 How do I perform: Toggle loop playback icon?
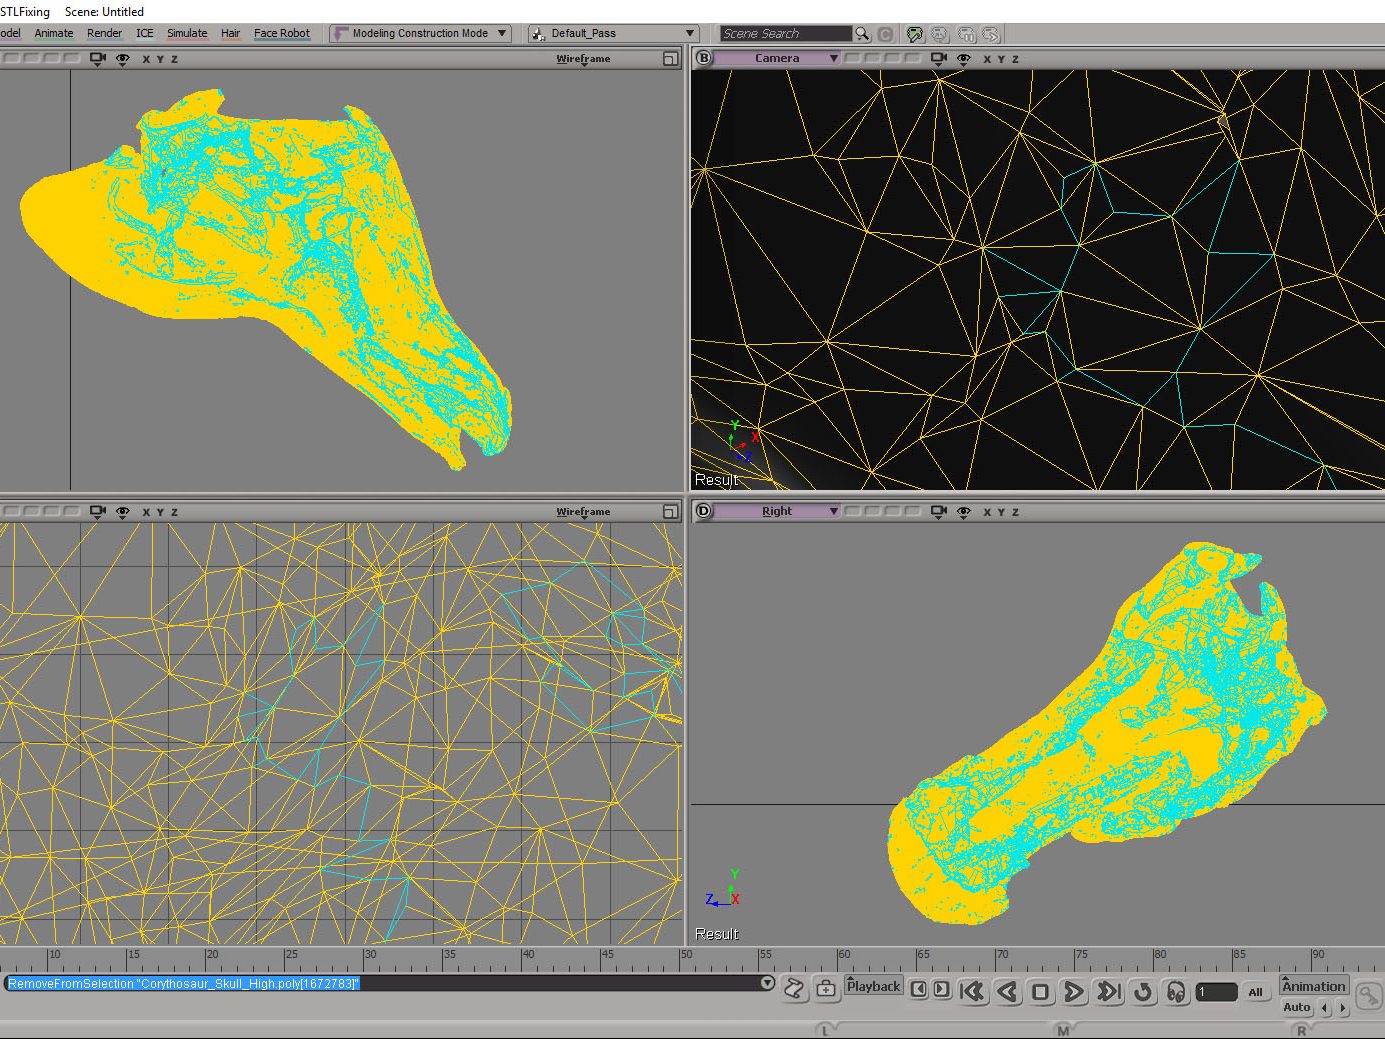[1143, 991]
